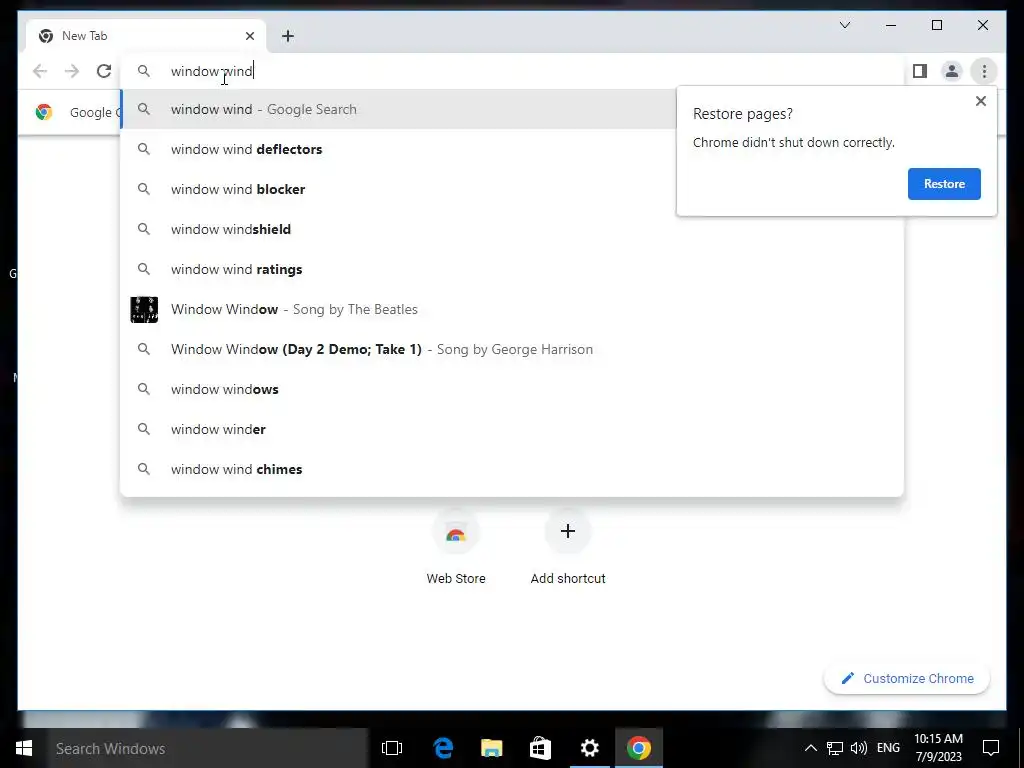Open the Web Store shortcut

coord(456,547)
